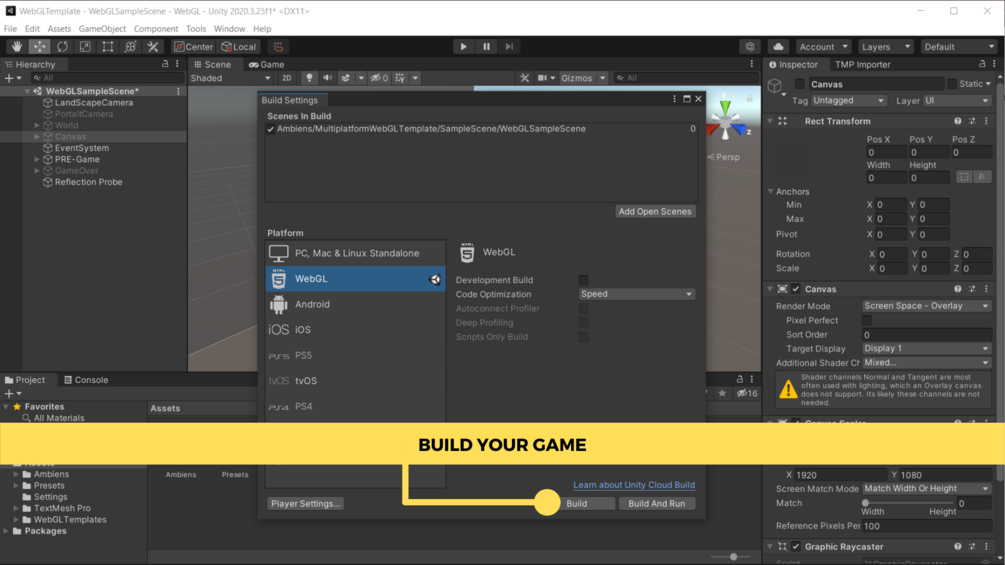Click Build And Run button
The width and height of the screenshot is (1005, 565).
coord(656,504)
